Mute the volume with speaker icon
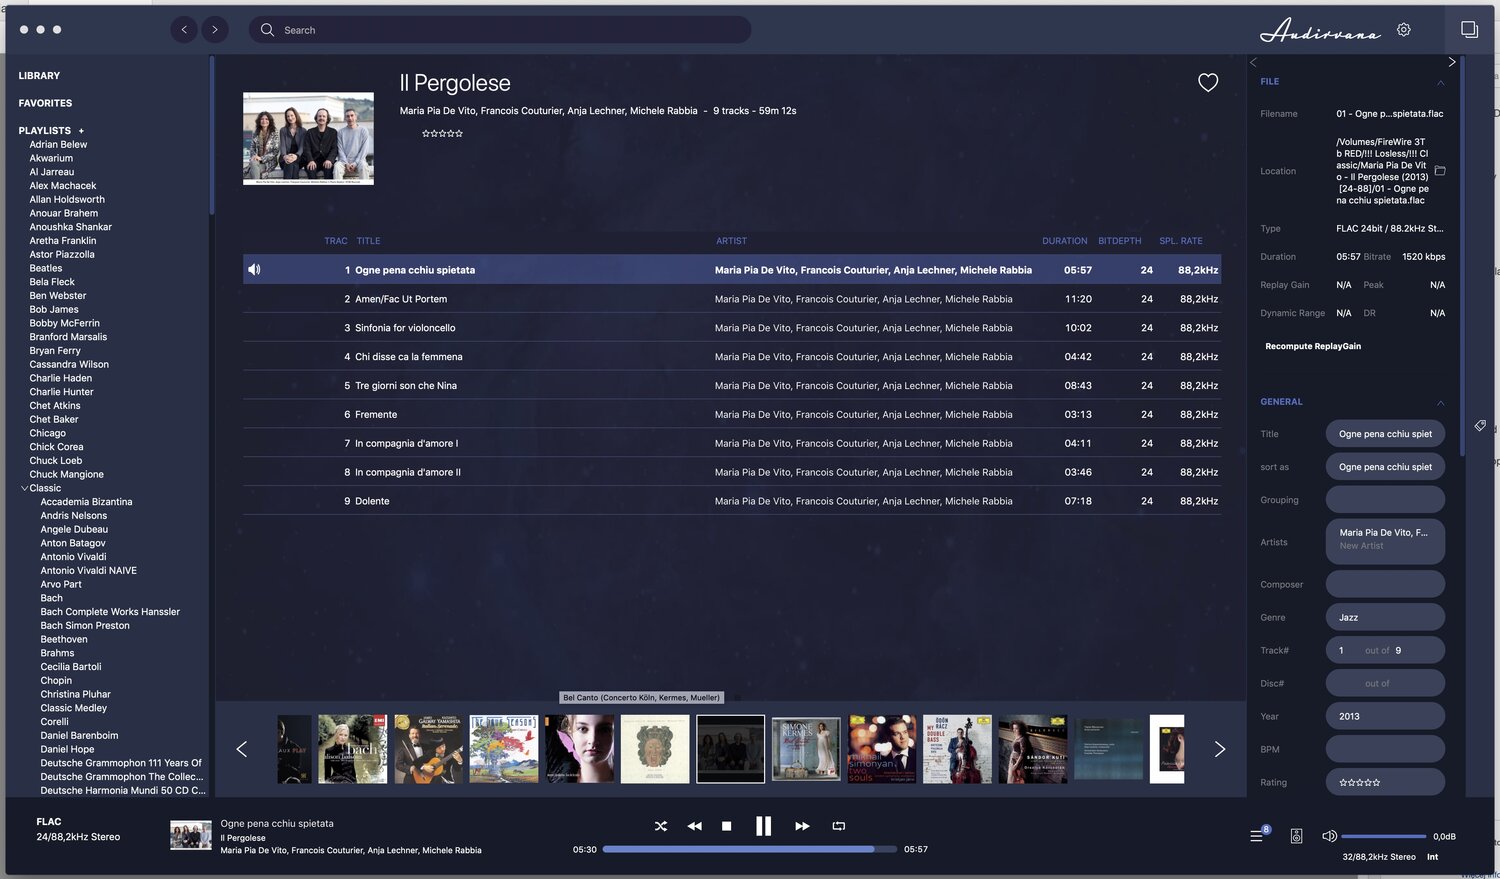The height and width of the screenshot is (879, 1500). click(1329, 836)
